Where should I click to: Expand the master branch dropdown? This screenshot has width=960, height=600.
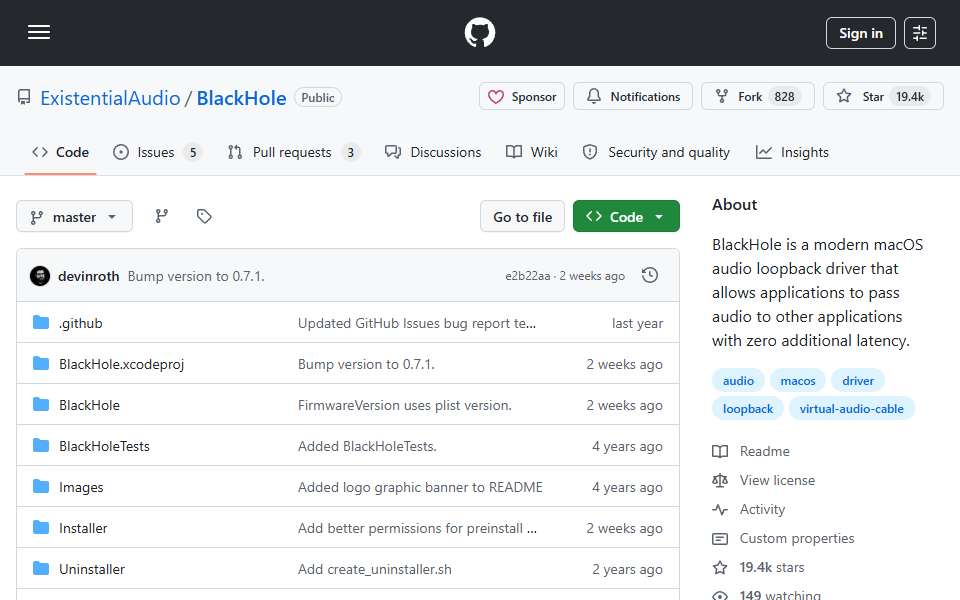click(74, 217)
